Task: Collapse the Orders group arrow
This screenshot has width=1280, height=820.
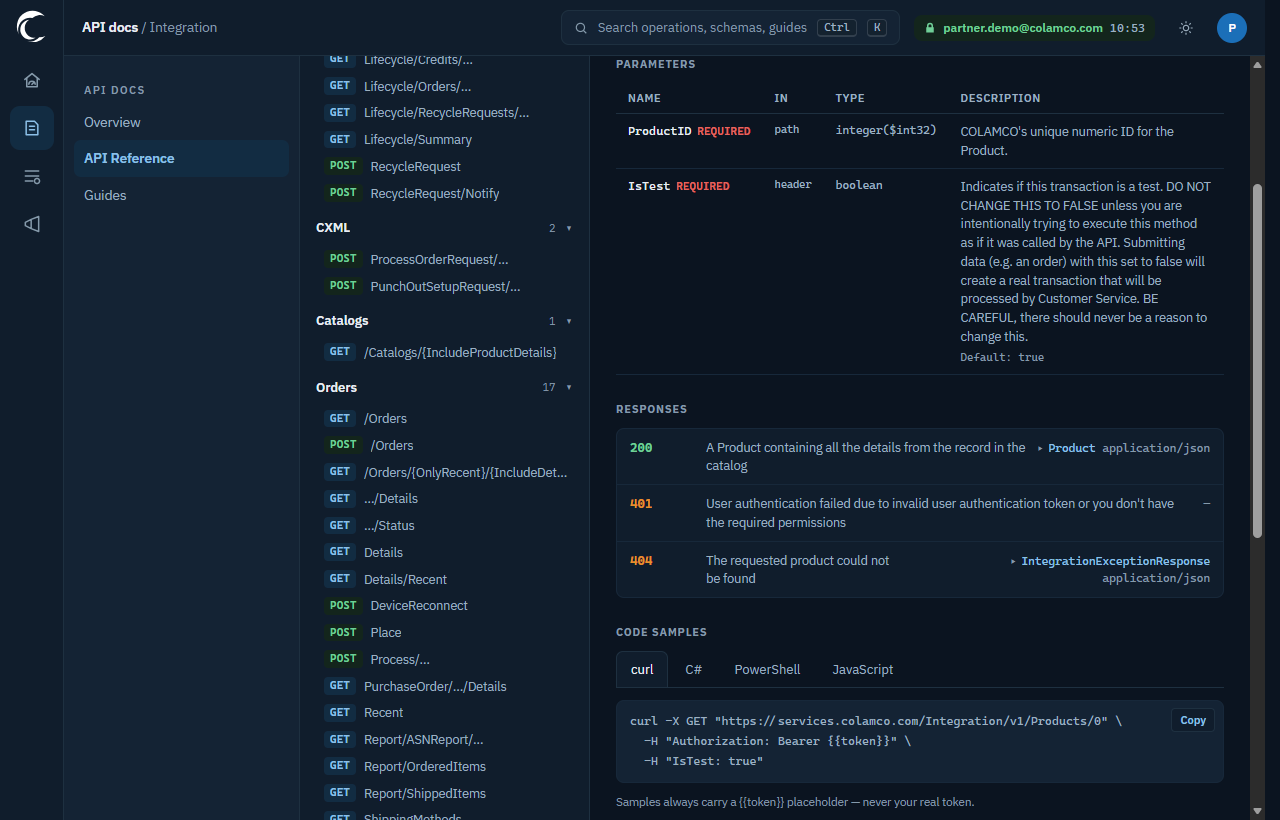Action: 569,387
